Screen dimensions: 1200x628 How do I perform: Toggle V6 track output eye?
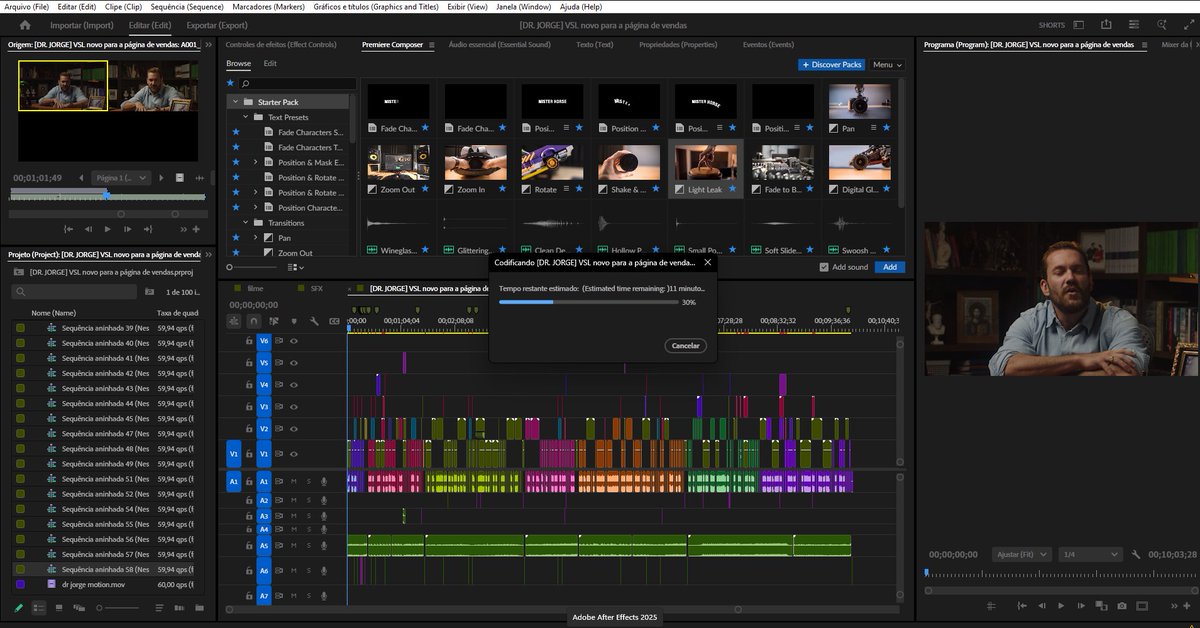pos(294,341)
